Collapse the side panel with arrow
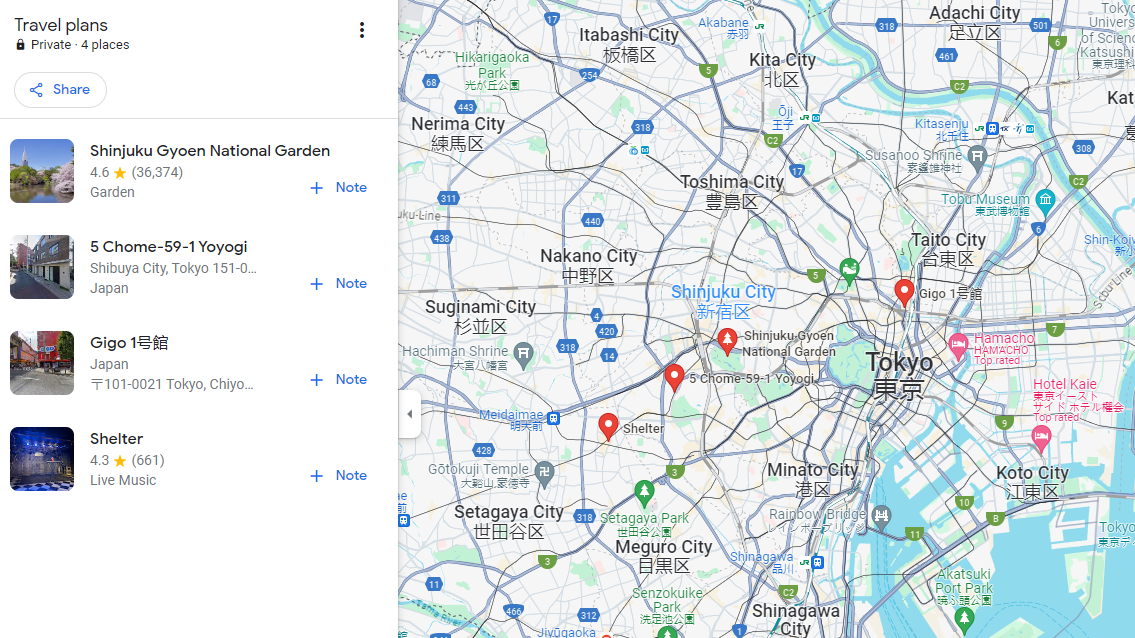The width and height of the screenshot is (1135, 638). tap(410, 414)
